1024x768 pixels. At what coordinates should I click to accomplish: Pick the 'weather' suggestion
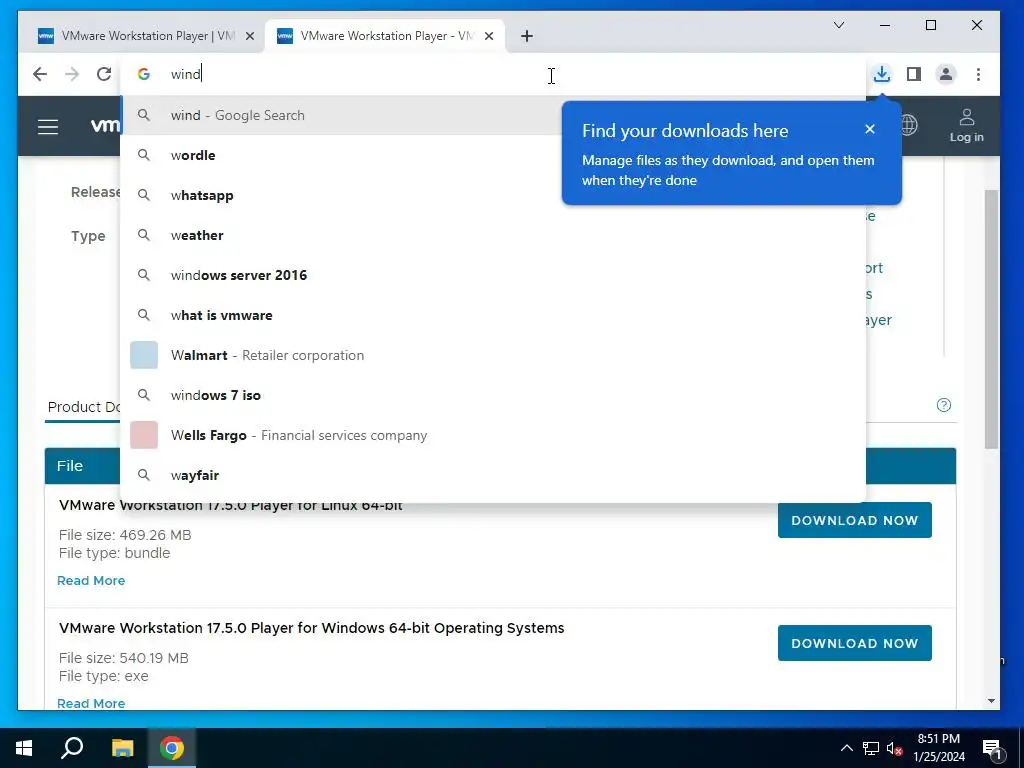493,235
